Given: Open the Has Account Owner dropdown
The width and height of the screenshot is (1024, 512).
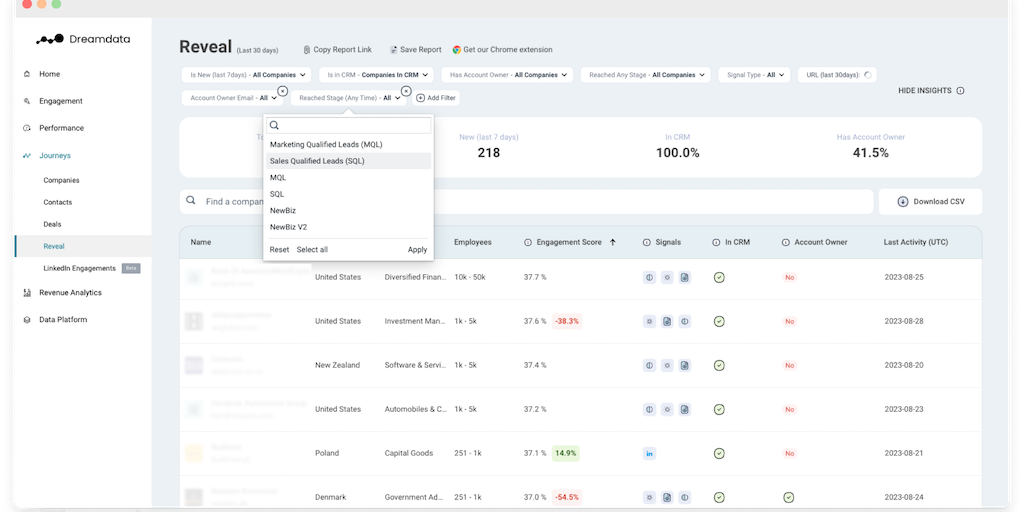Looking at the screenshot, I should [507, 74].
